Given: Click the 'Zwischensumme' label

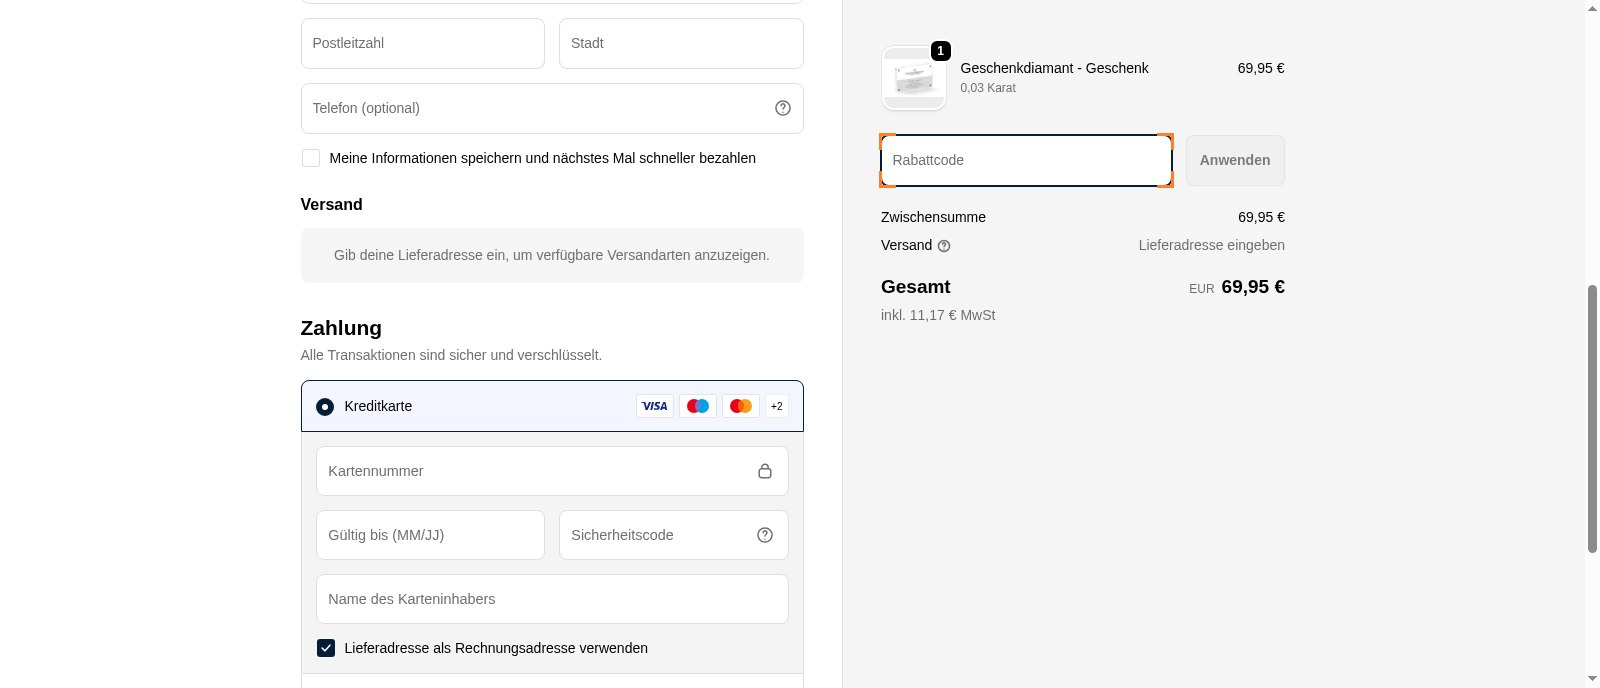Looking at the screenshot, I should (933, 217).
